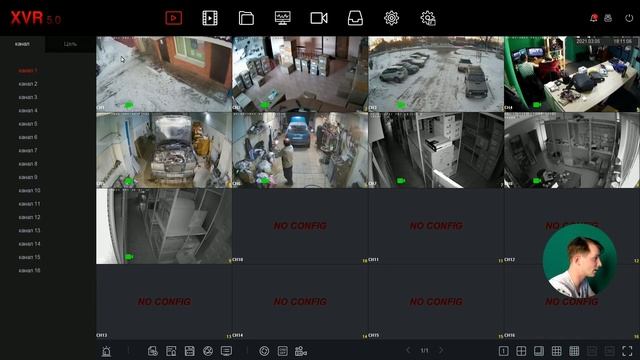640x360 pixels.
Task: Click the add camera icon in bottom toolbar
Action: coord(301,351)
